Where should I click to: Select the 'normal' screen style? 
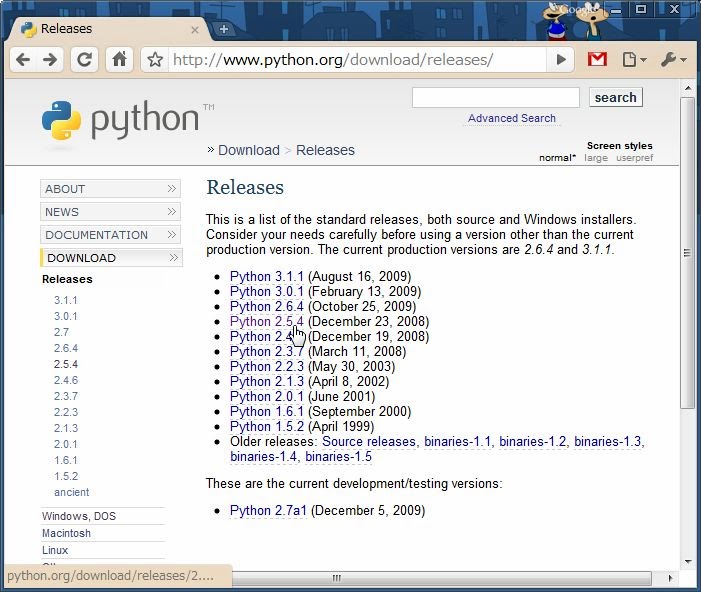coord(557,158)
